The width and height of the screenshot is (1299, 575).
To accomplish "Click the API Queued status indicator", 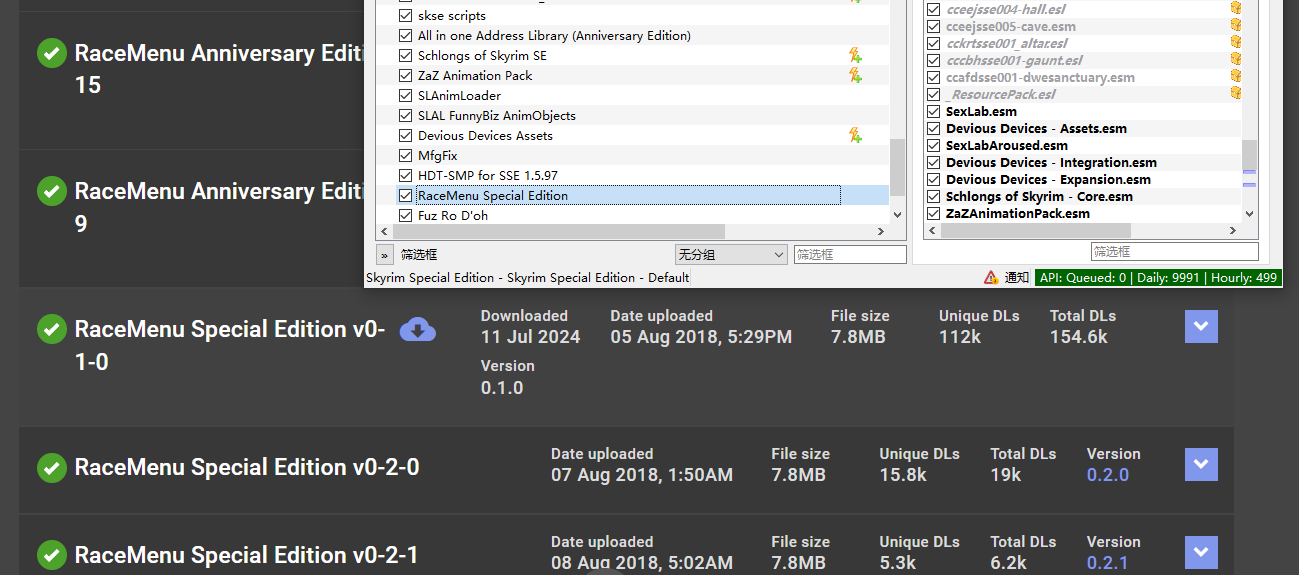I will [x=1158, y=278].
